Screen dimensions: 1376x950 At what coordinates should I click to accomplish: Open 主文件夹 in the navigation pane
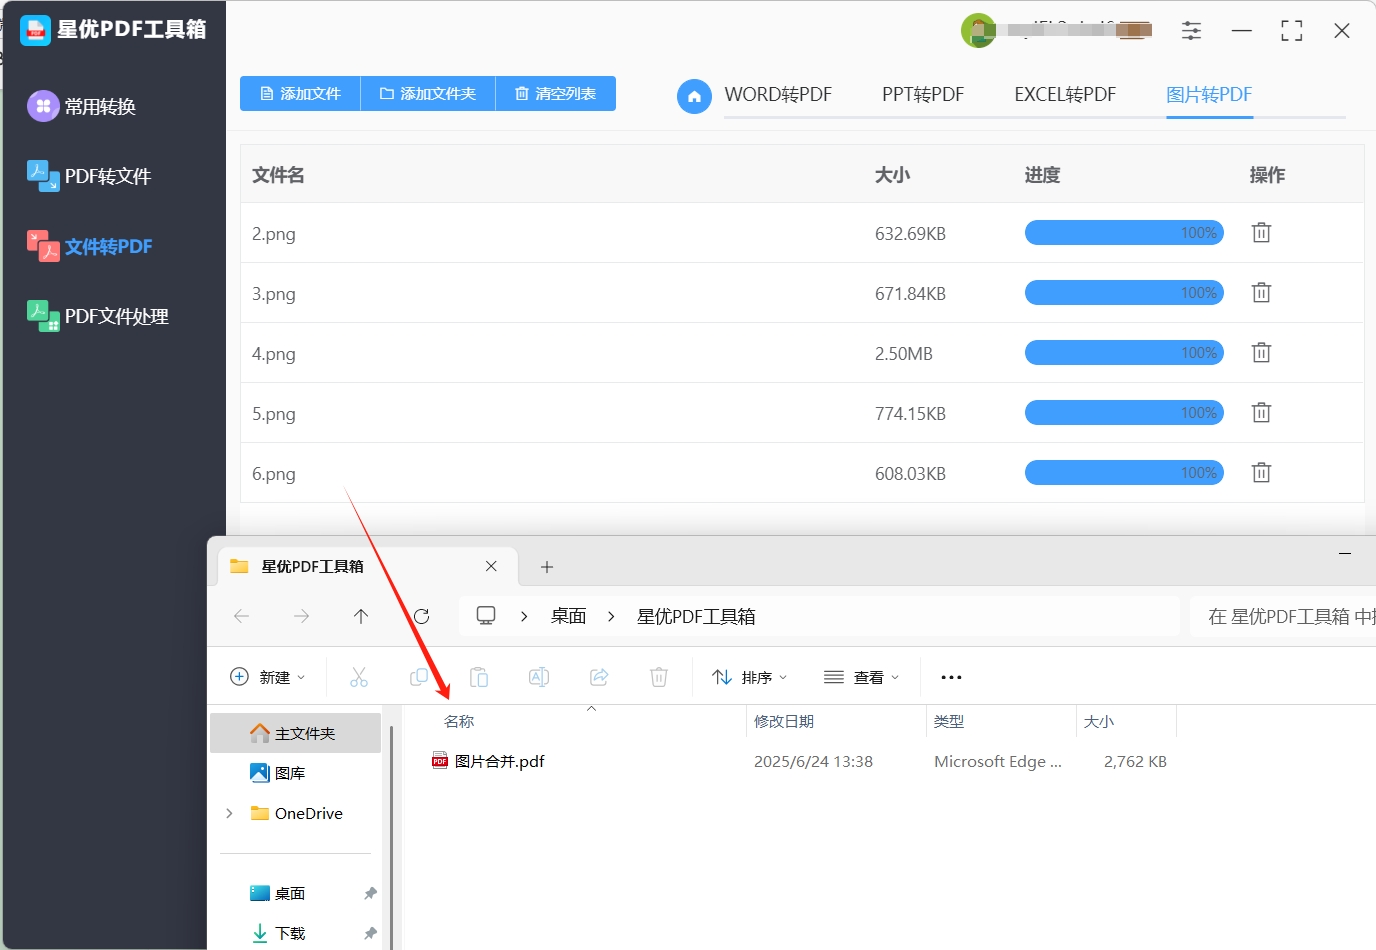pos(296,733)
